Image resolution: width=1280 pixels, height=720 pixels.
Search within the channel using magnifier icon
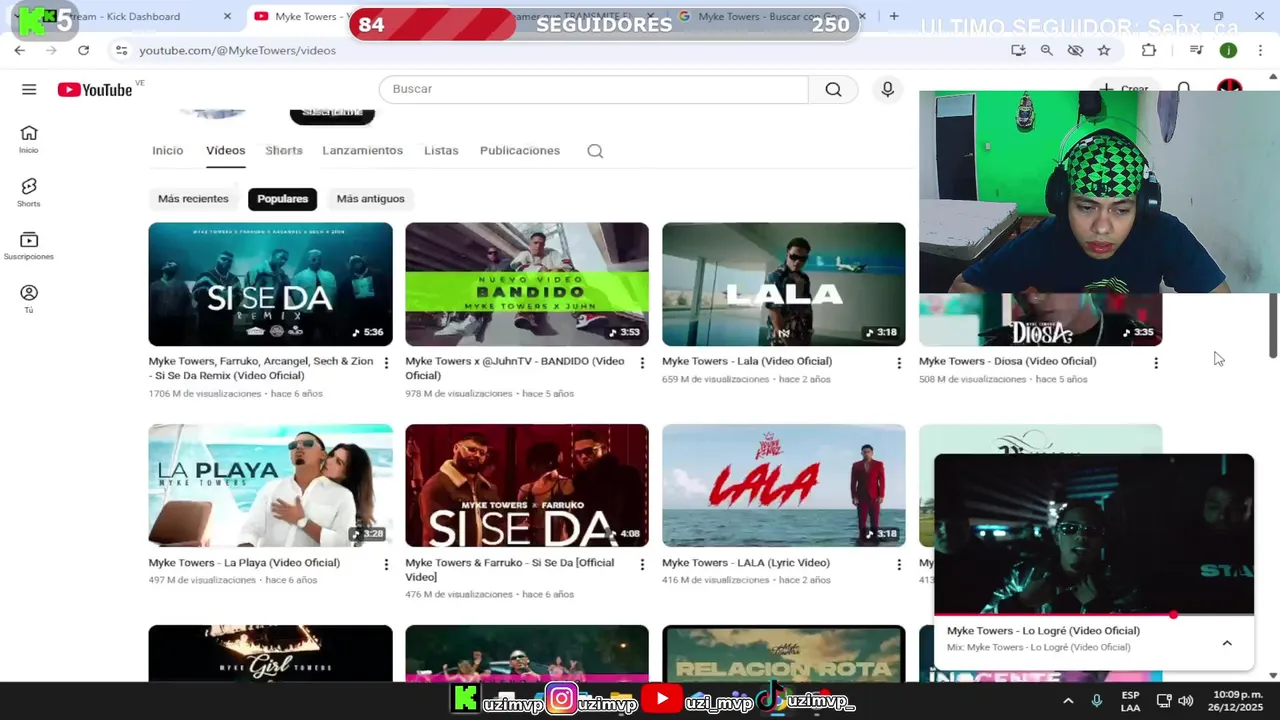click(595, 151)
